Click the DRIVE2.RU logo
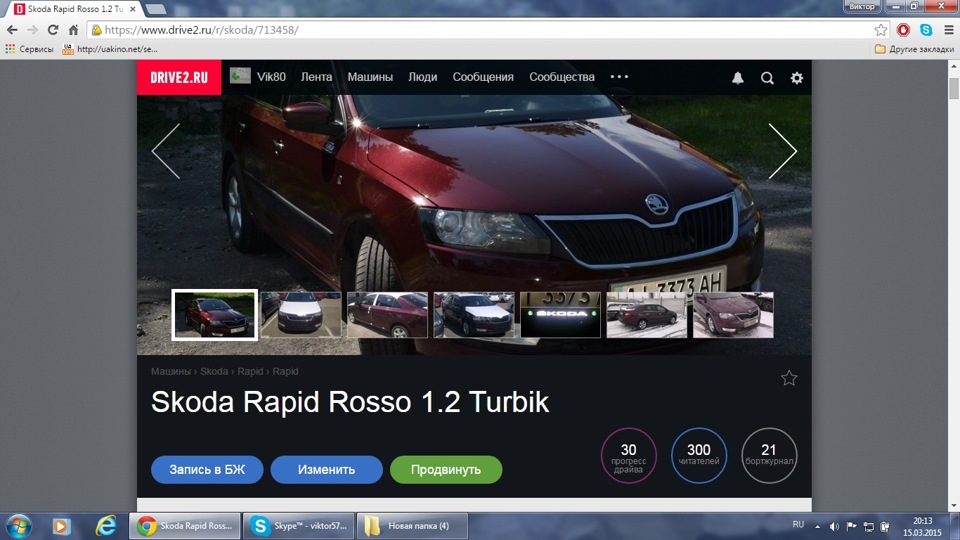 [179, 78]
